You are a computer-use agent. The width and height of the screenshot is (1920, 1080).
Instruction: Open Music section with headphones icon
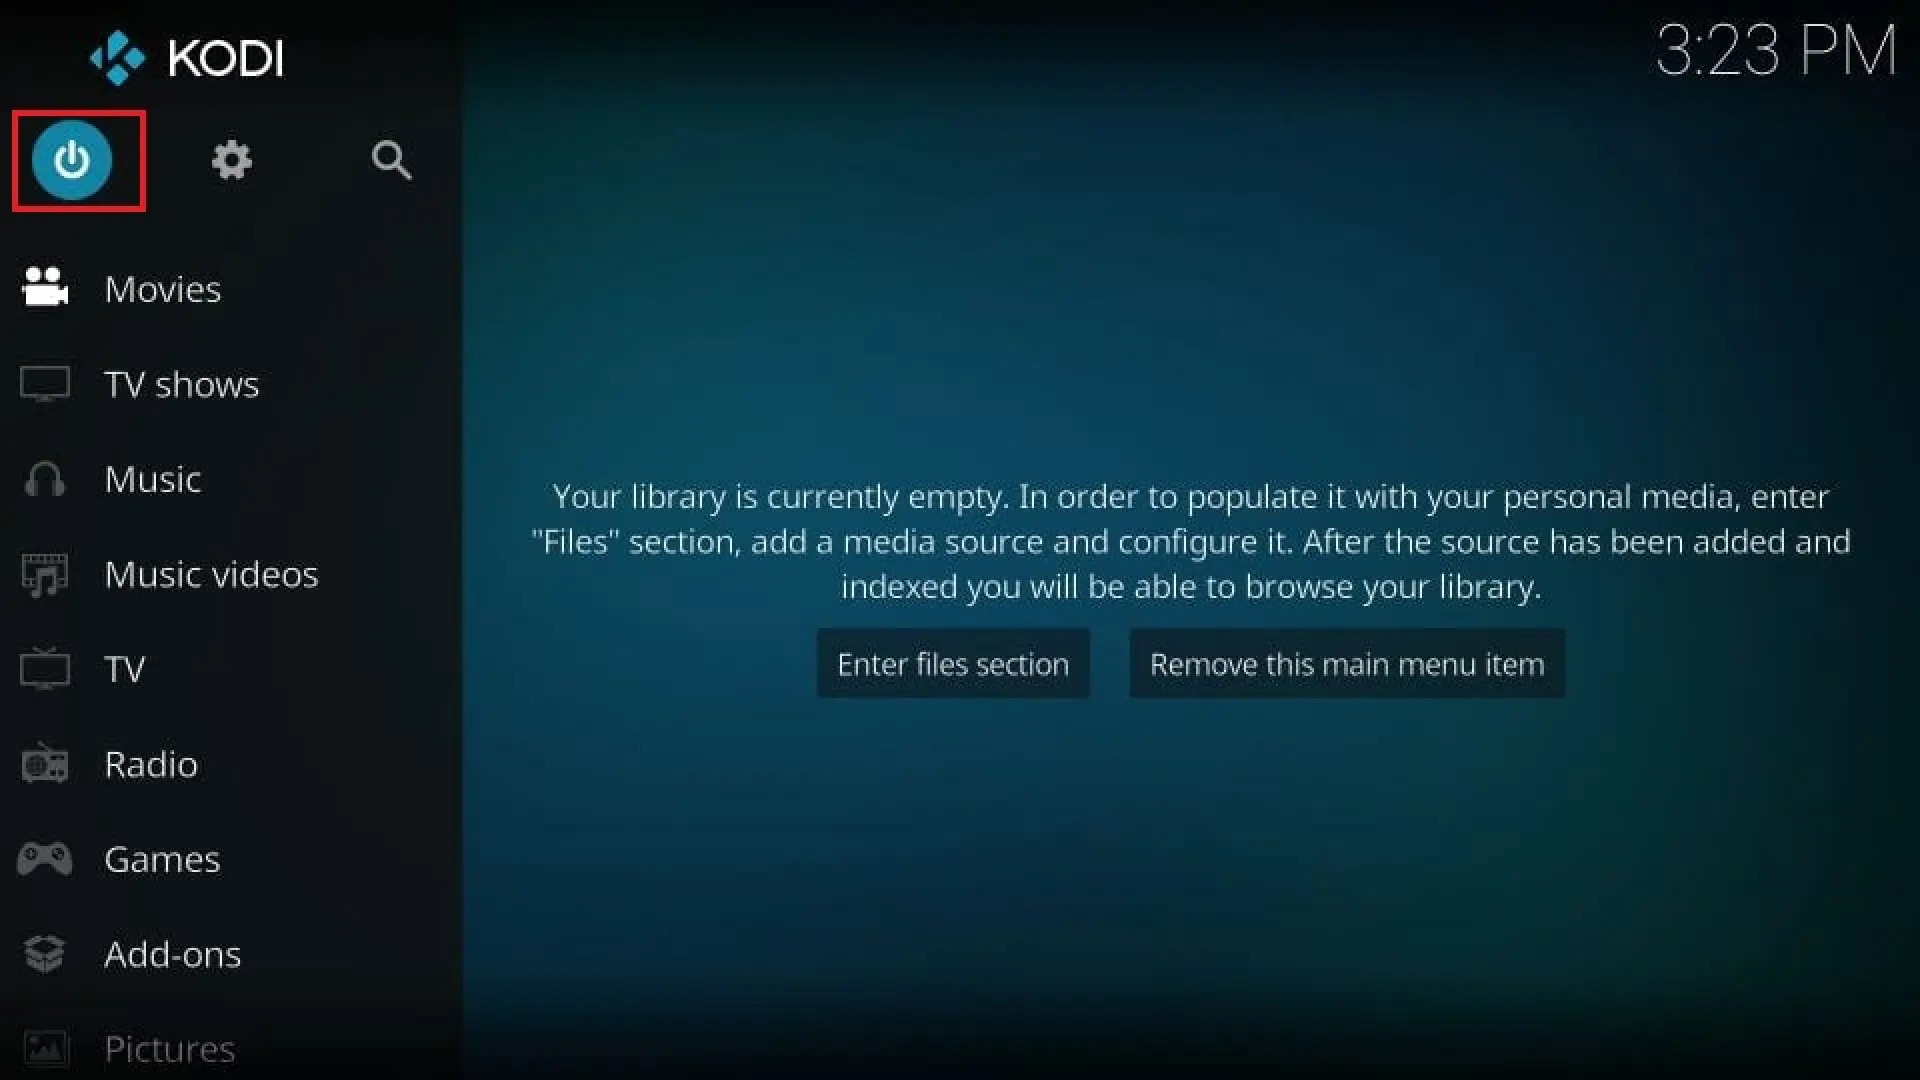tap(152, 477)
